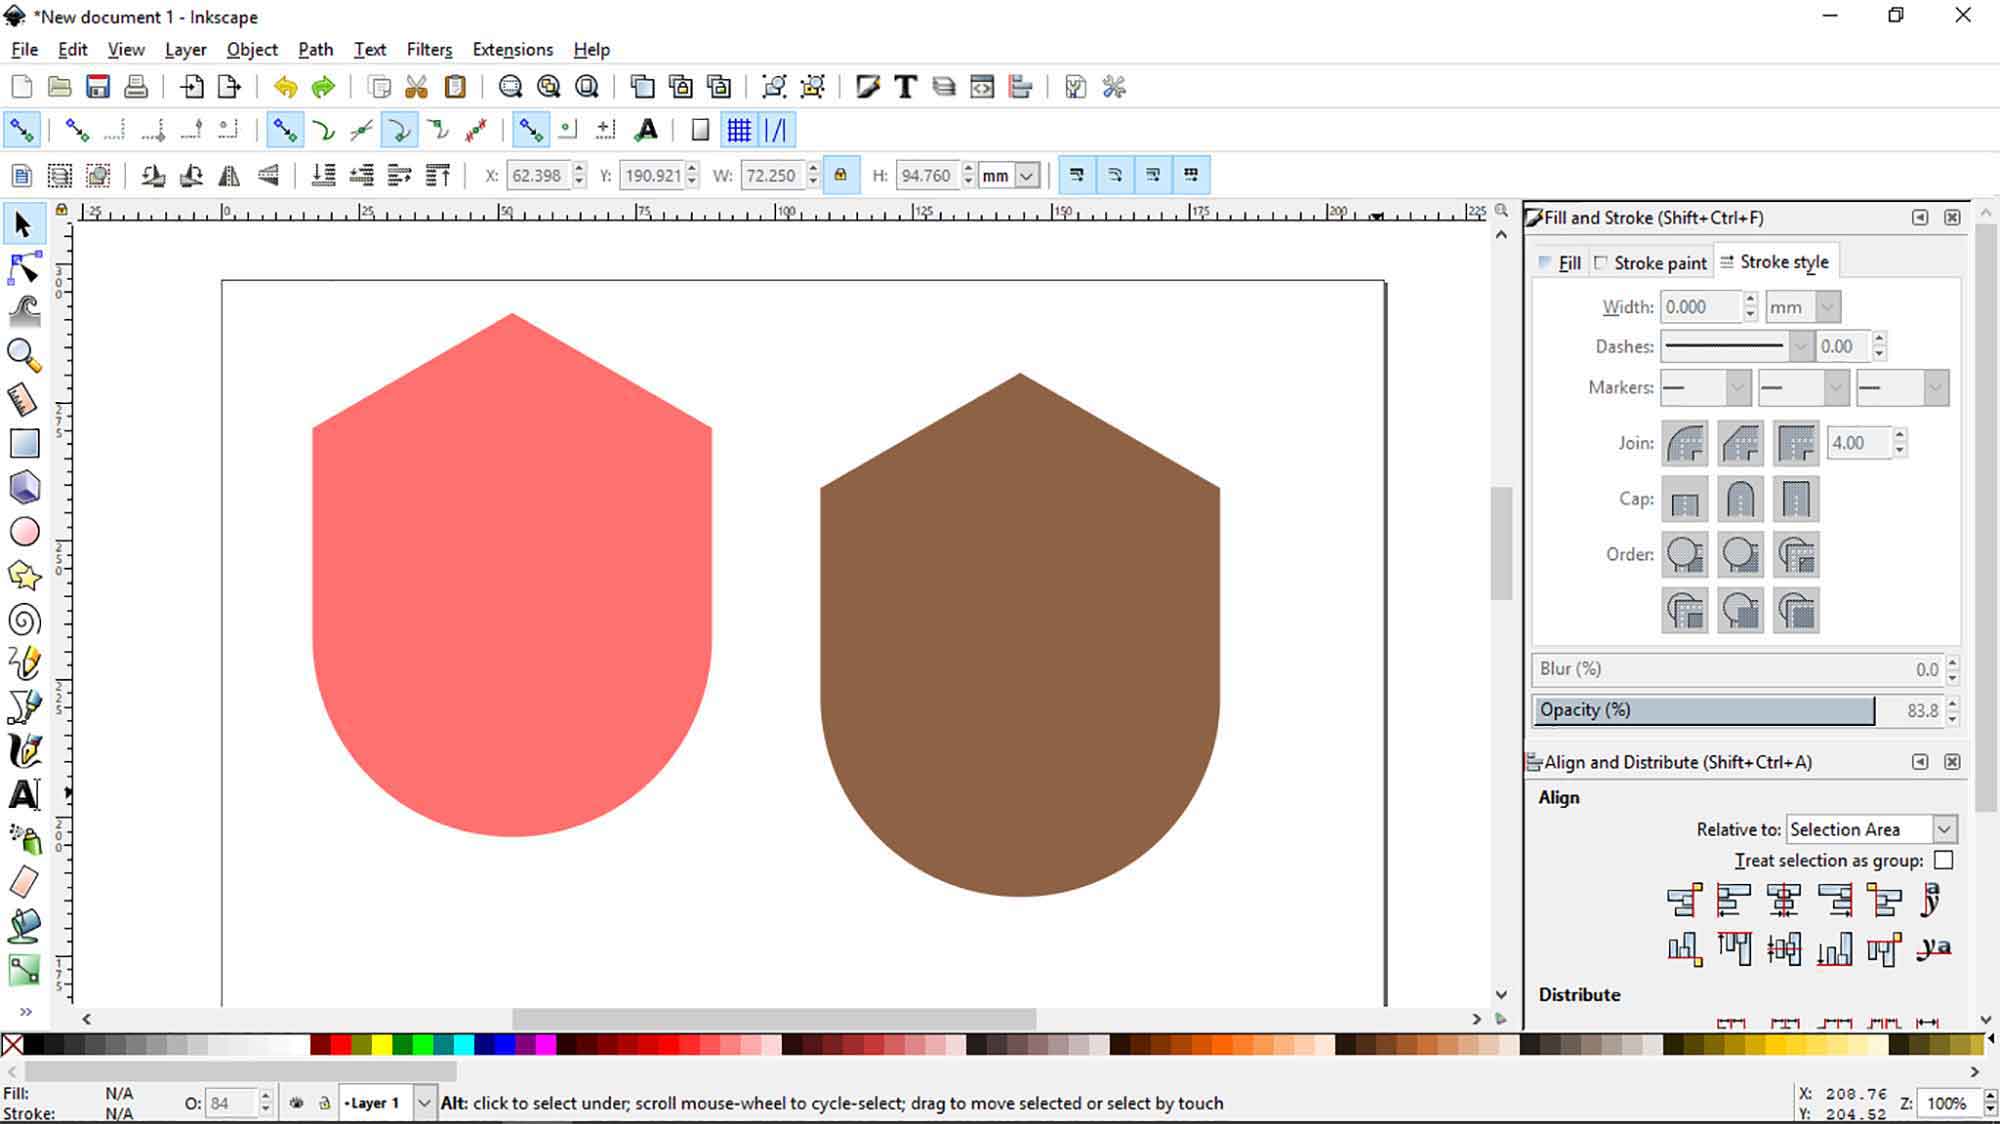
Task: Open the XML editor icon
Action: click(982, 87)
